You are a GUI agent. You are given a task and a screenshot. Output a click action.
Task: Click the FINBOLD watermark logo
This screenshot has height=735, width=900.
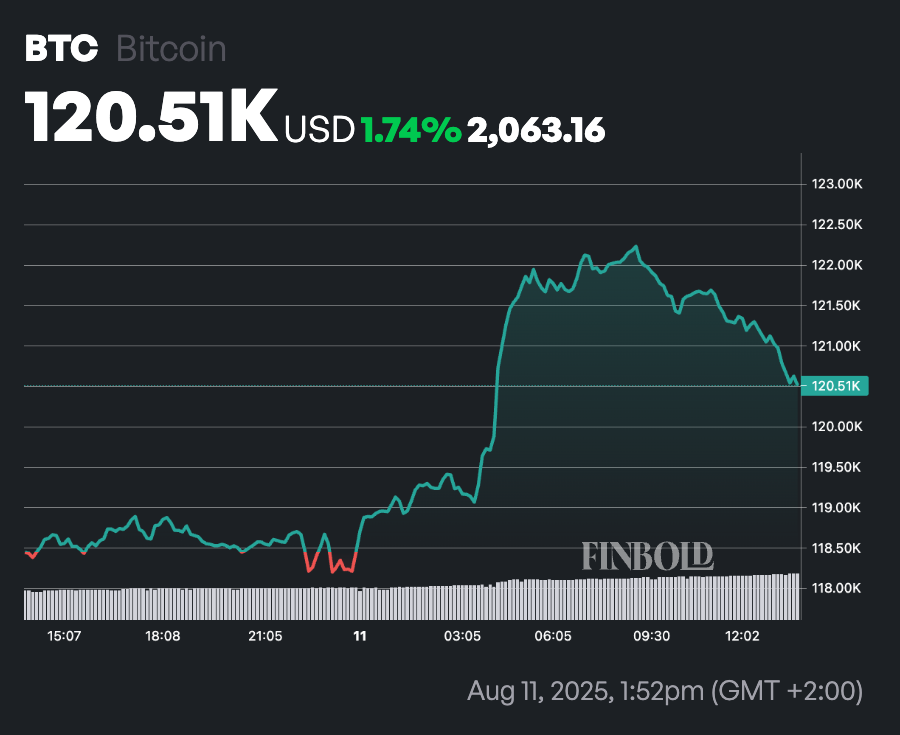[x=647, y=556]
